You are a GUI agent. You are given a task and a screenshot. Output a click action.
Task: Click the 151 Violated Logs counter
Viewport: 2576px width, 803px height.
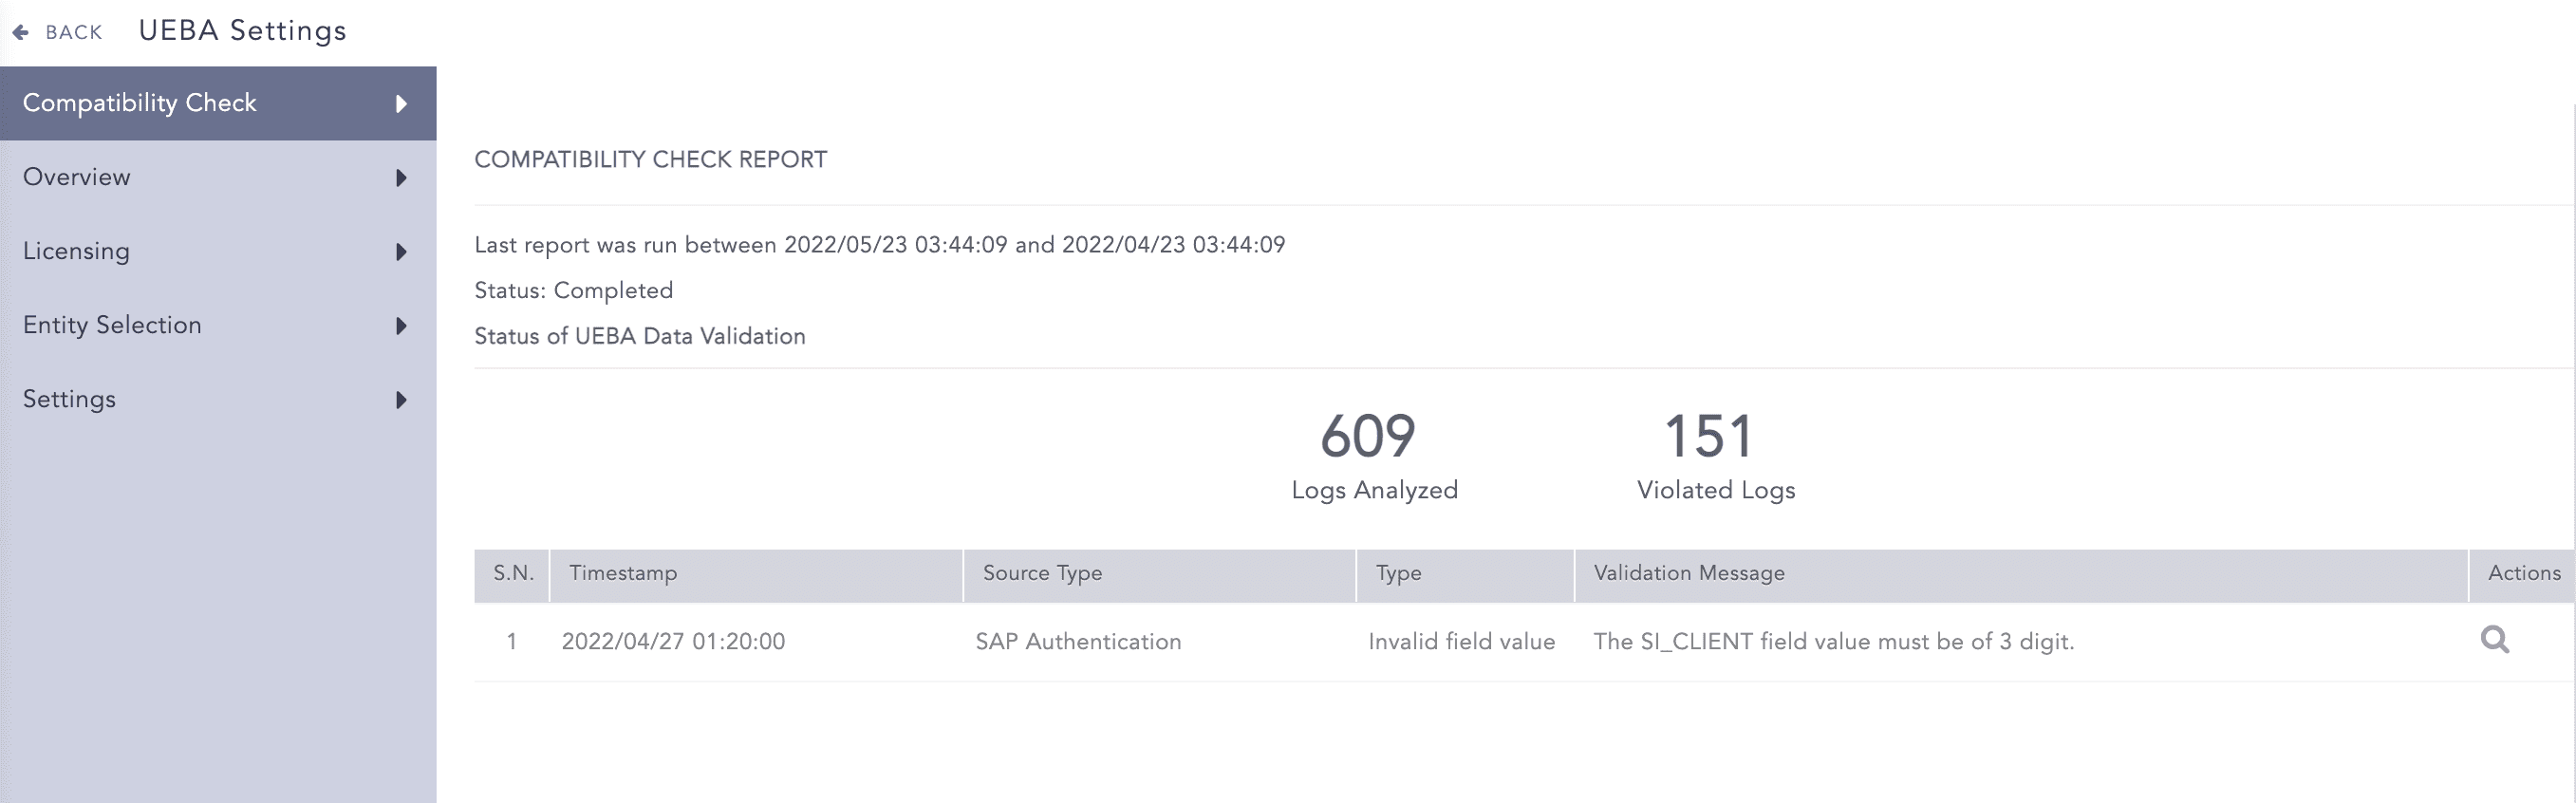[1714, 455]
